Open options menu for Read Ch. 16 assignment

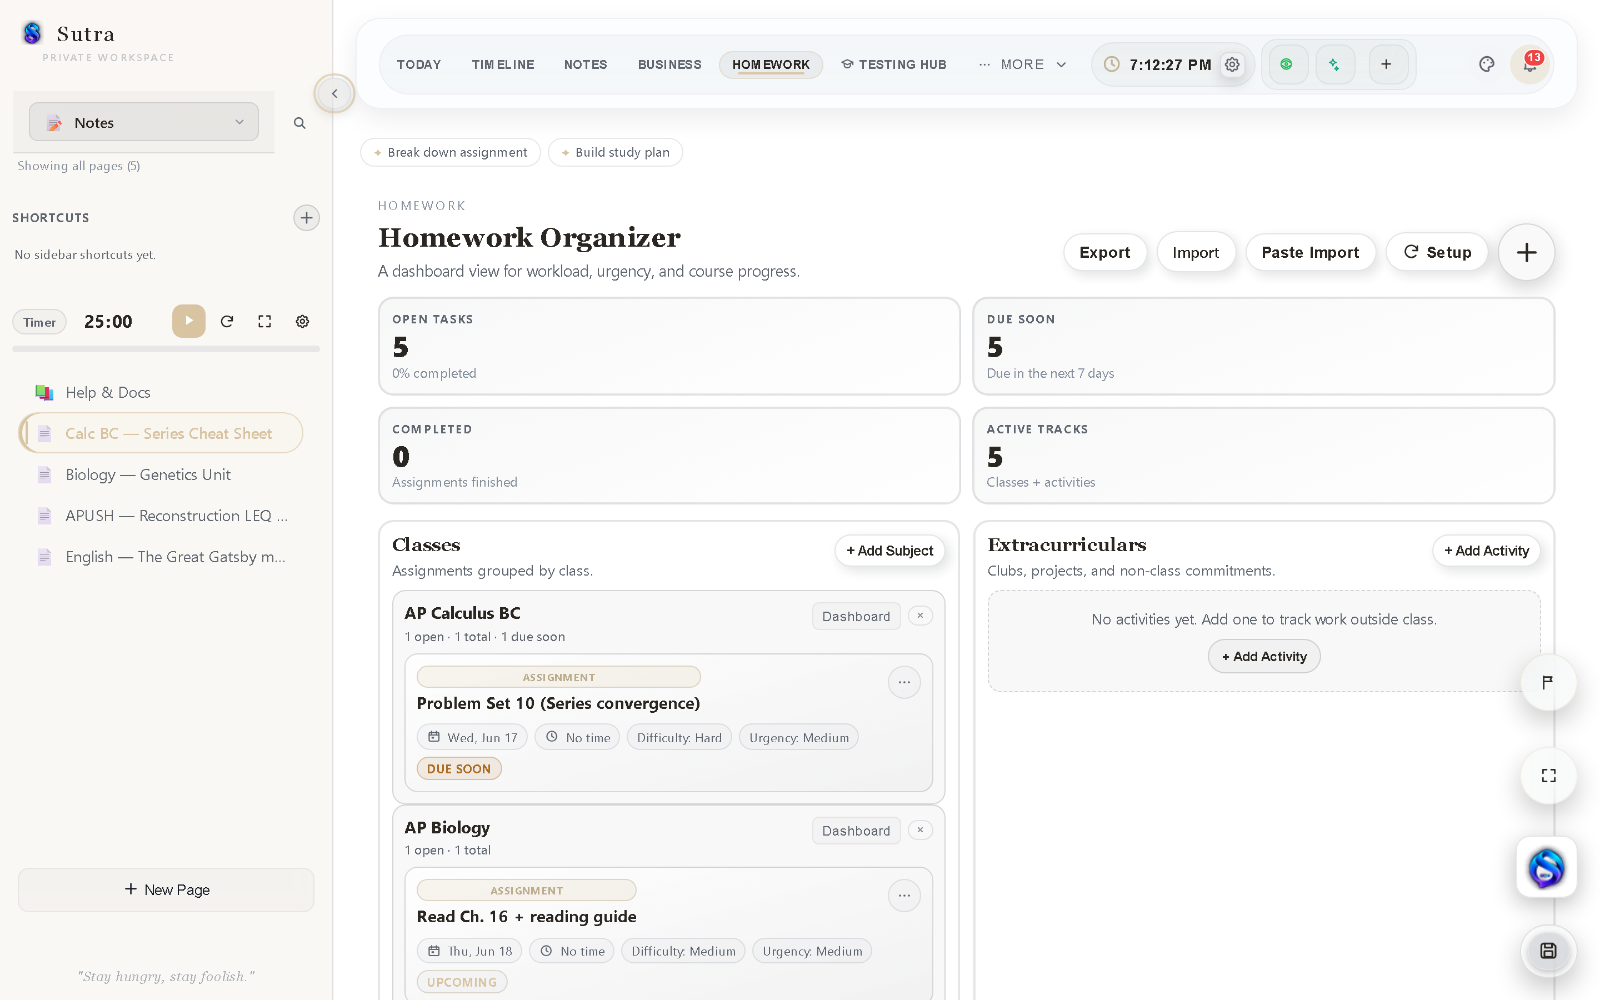coord(904,896)
